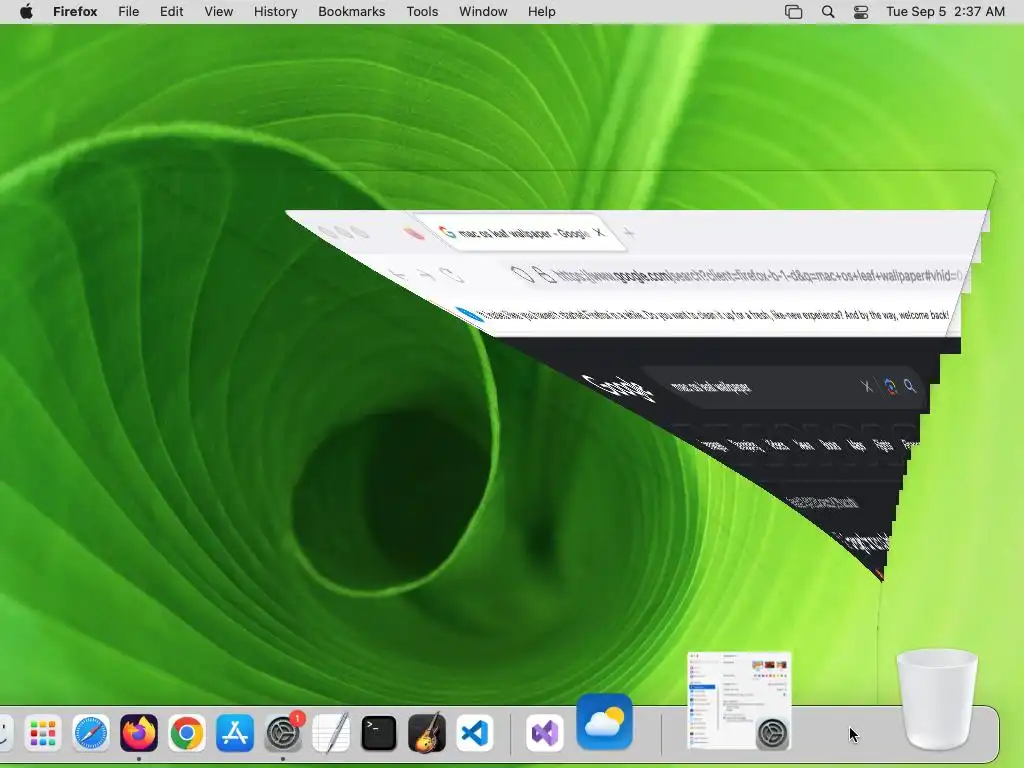Open the Trash in the Dock
Screen dimensions: 1024x768
(936, 699)
